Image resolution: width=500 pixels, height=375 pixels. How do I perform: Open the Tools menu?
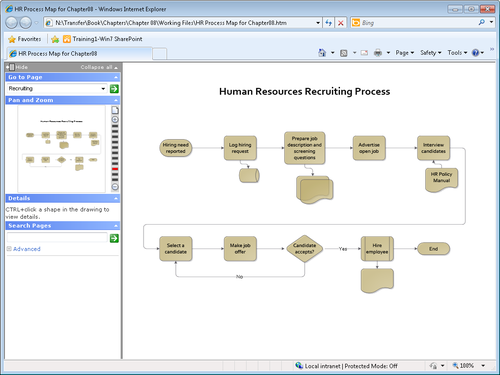457,53
